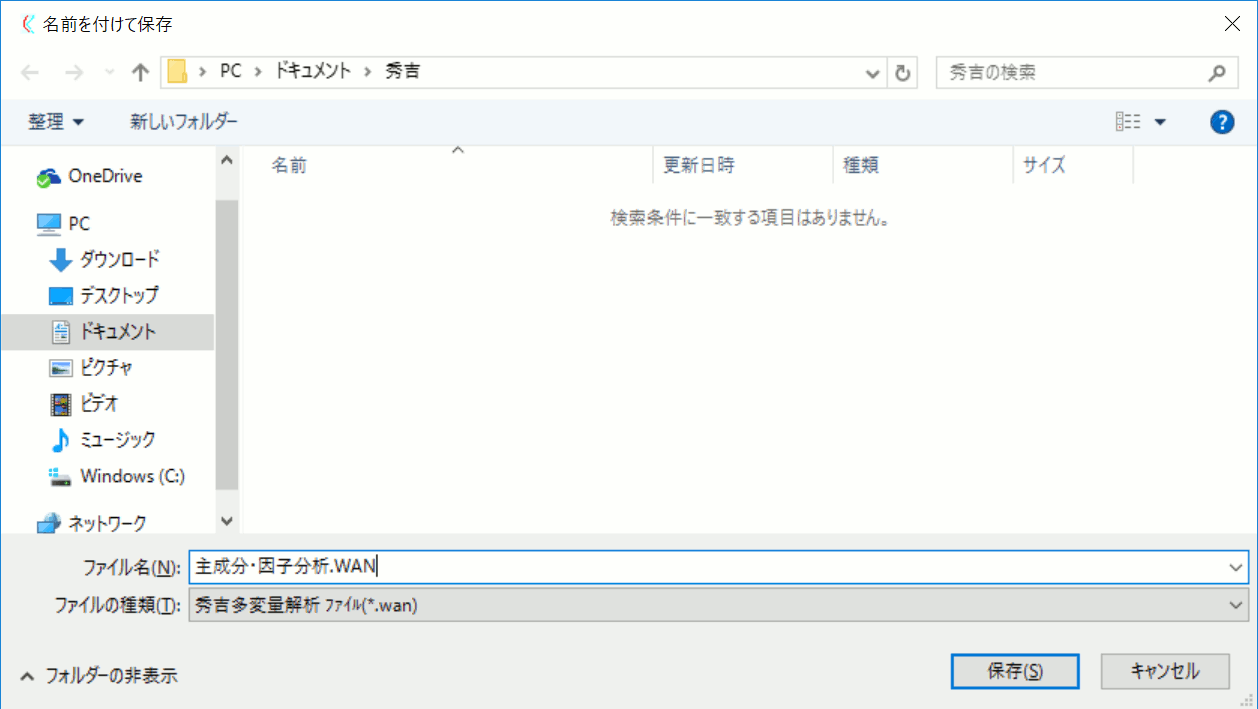This screenshot has width=1258, height=709.
Task: Click the キャンセル button
Action: (1165, 672)
